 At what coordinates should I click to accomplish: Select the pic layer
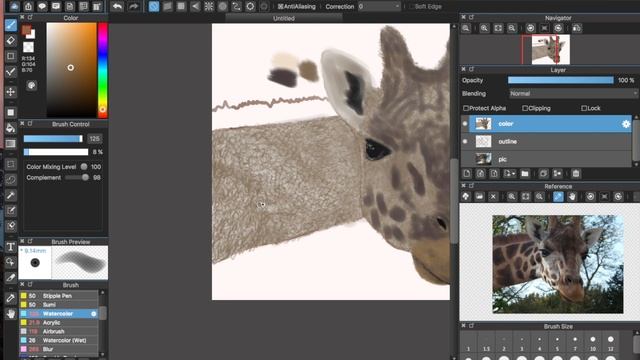tap(550, 159)
